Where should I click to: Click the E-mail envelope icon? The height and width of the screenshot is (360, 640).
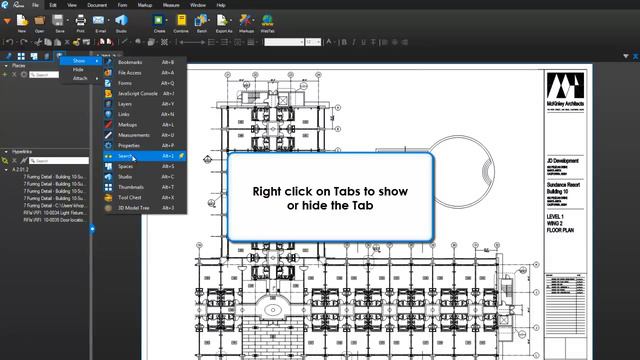click(x=98, y=20)
